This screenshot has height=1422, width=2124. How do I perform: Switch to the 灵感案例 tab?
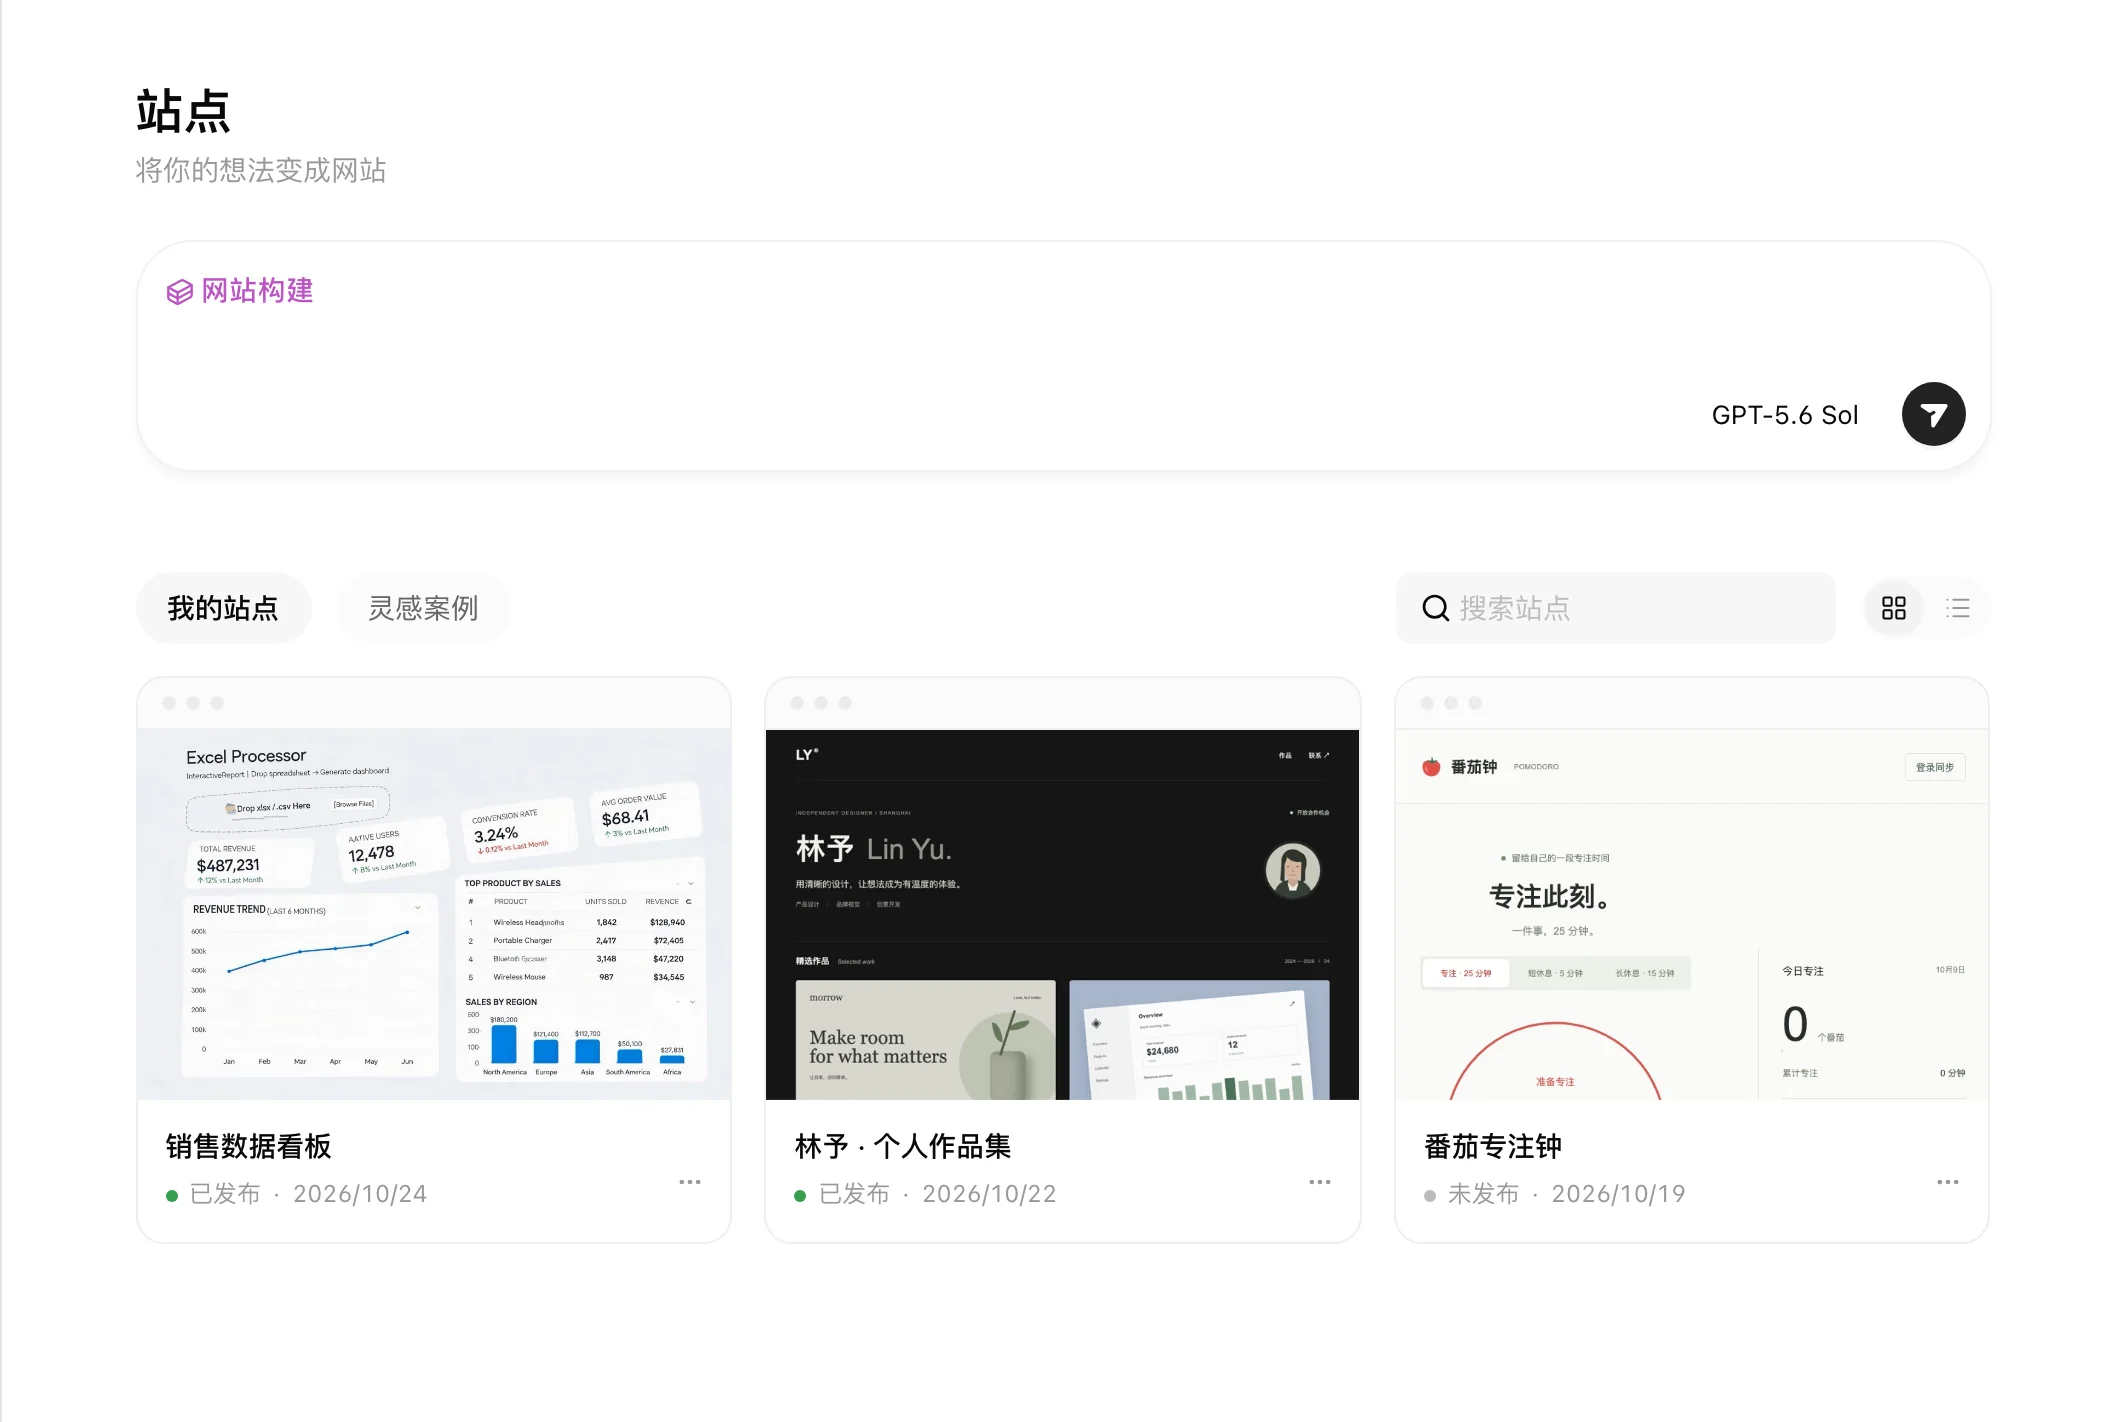tap(423, 608)
